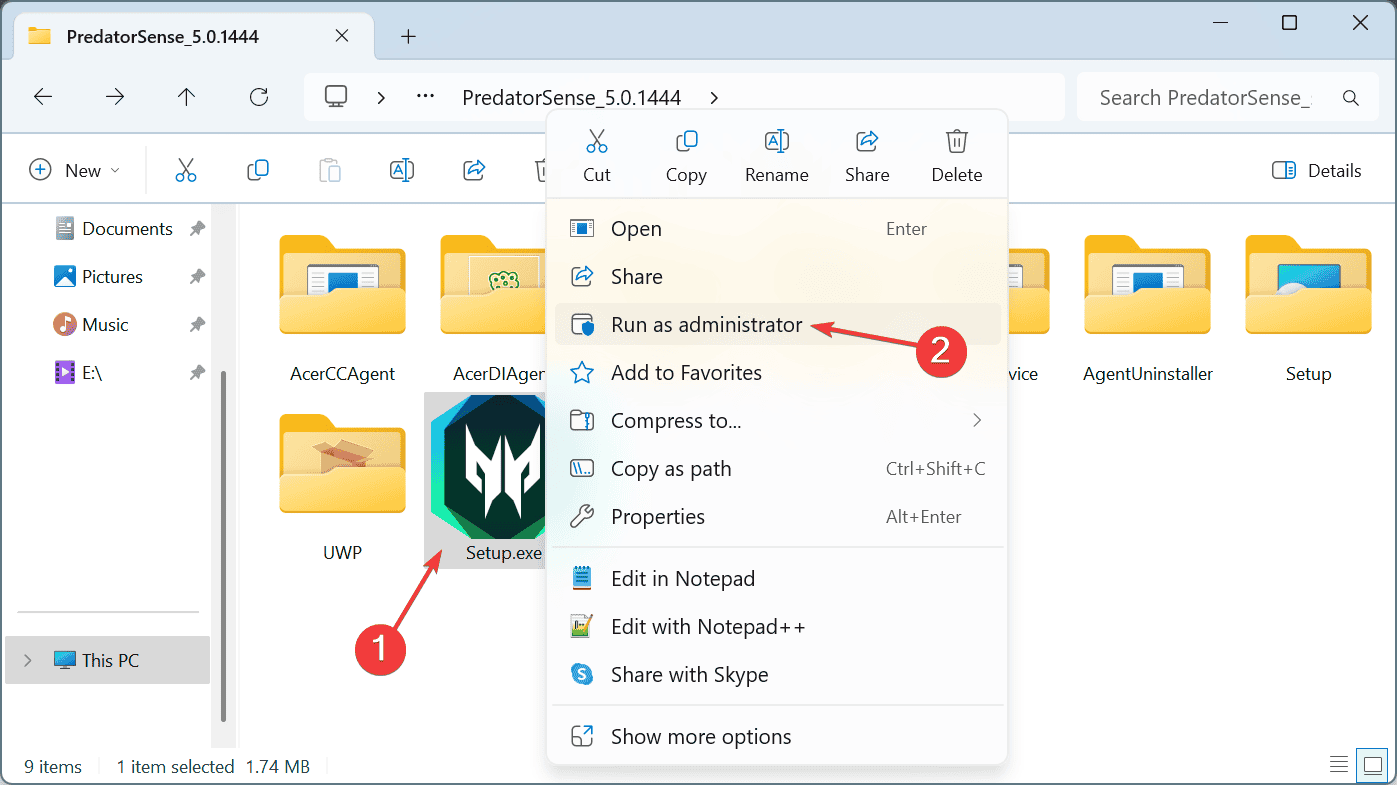Click the Forward navigation arrow
Image resolution: width=1397 pixels, height=785 pixels.
click(x=115, y=97)
